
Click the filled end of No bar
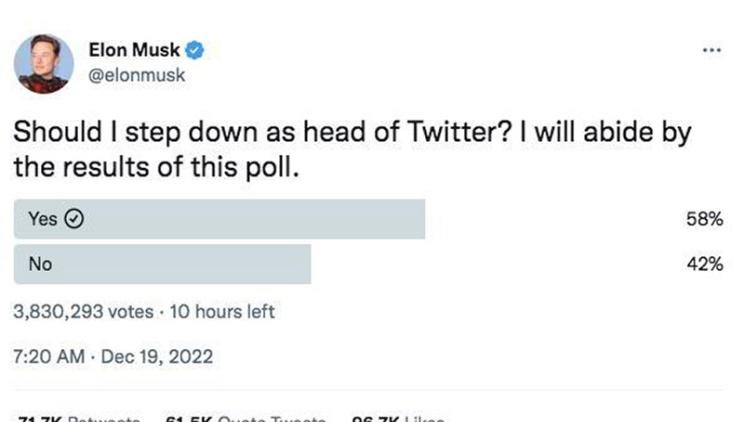click(x=304, y=264)
